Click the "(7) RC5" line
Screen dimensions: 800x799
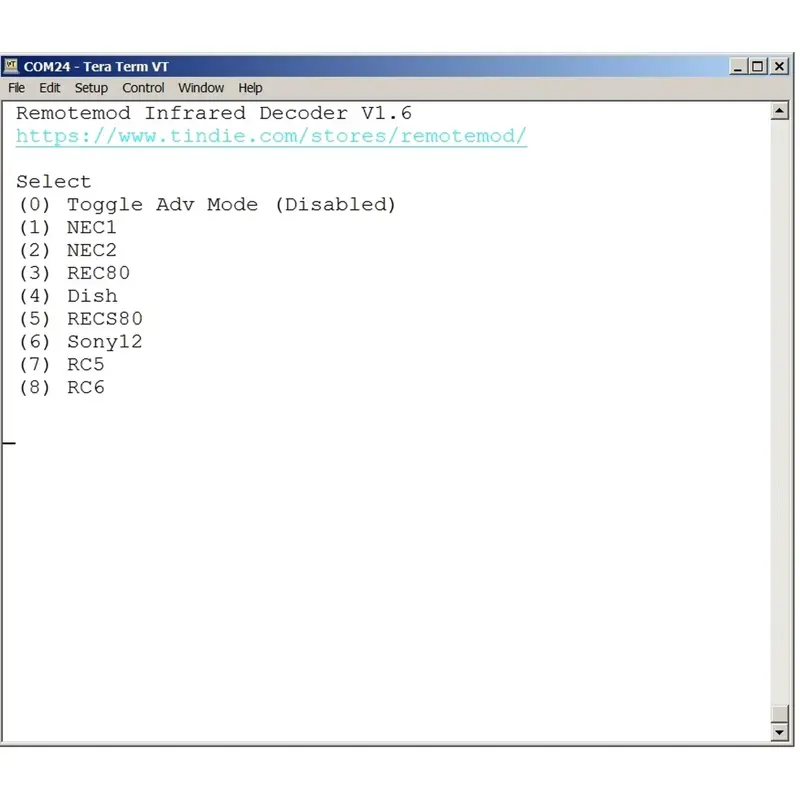61,364
